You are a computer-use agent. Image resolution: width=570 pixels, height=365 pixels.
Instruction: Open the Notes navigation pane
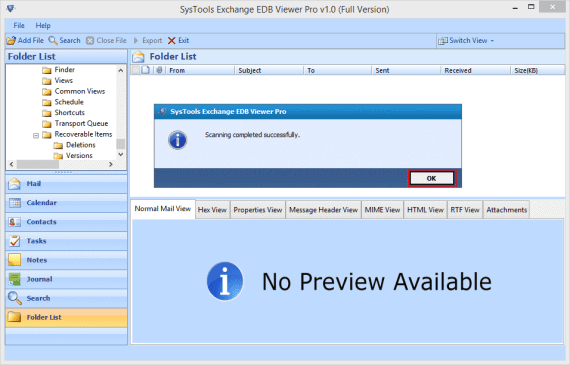(66, 260)
